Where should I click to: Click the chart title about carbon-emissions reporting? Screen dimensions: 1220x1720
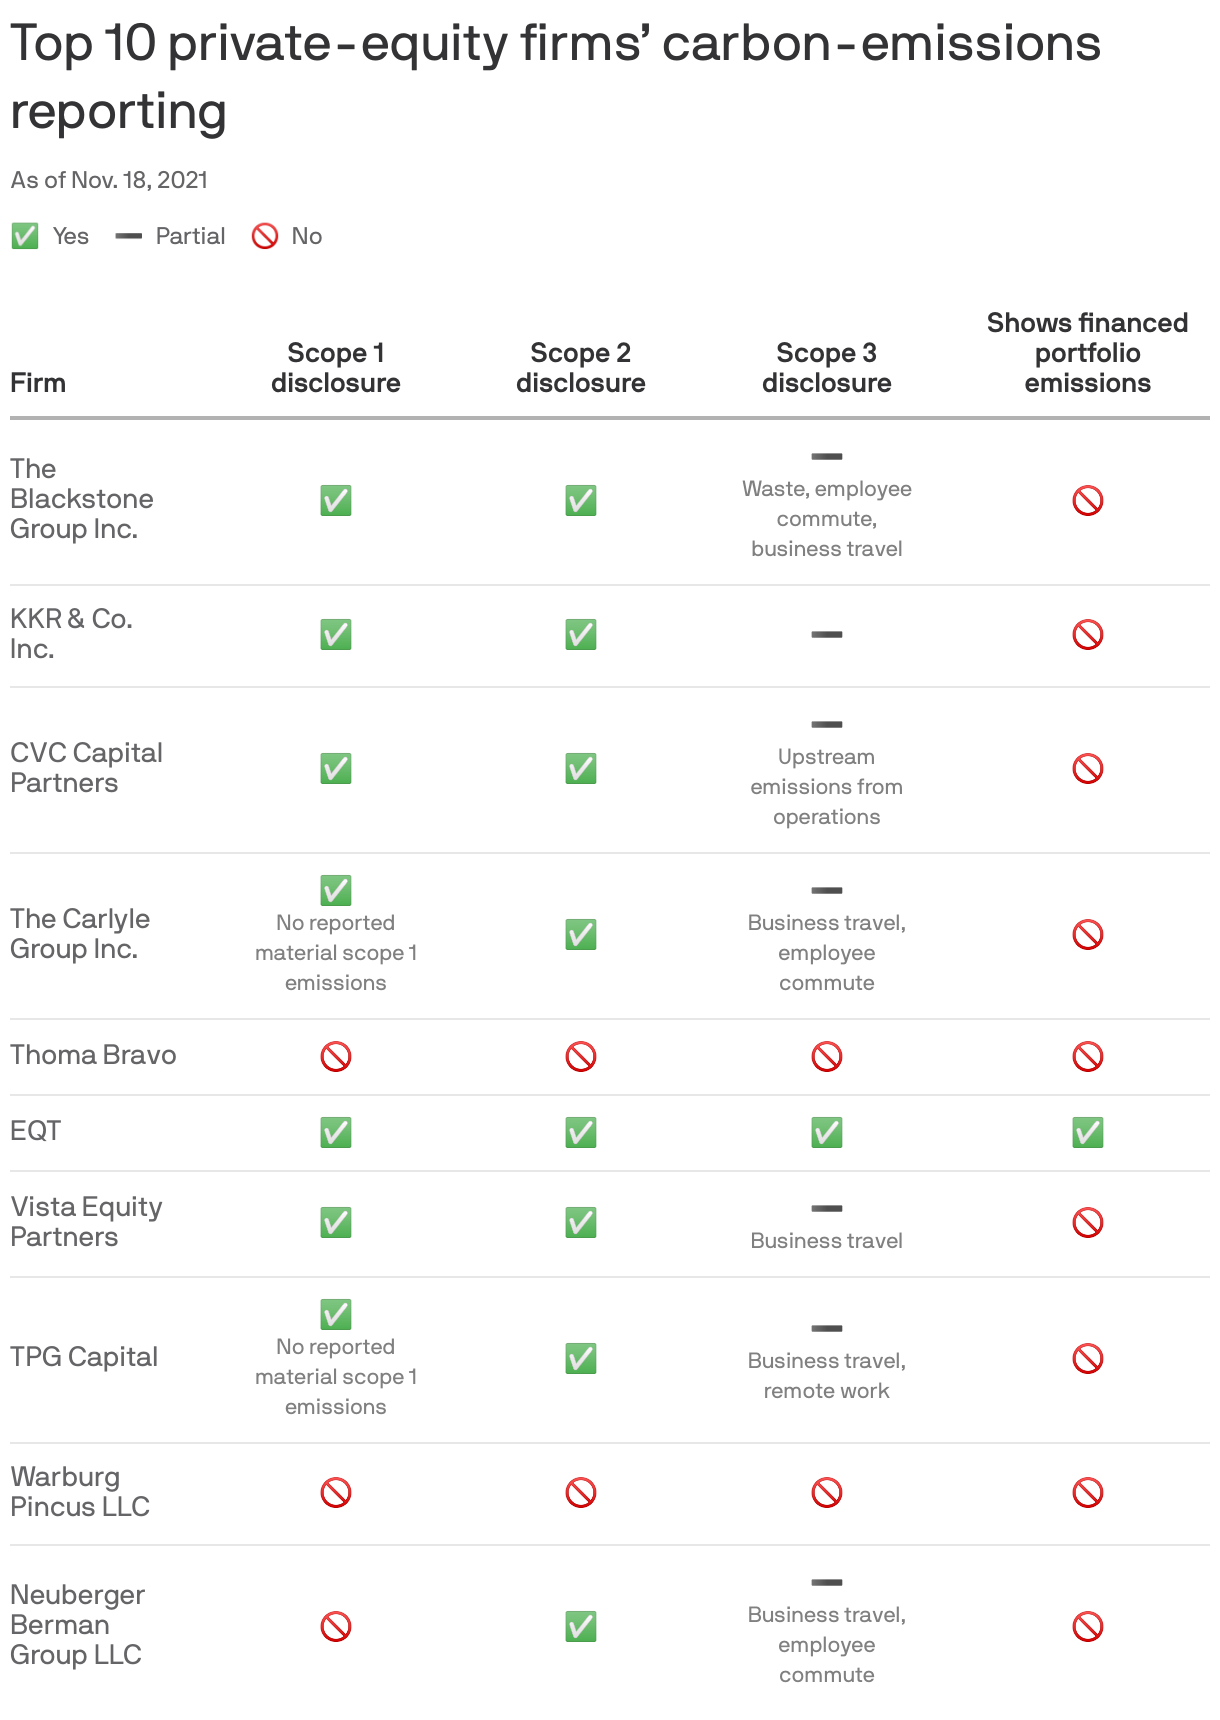coord(555,77)
